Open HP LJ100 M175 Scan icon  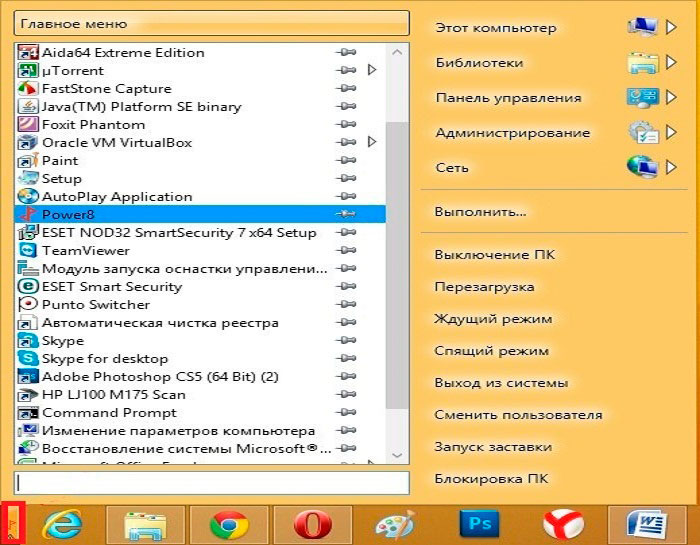(x=28, y=395)
